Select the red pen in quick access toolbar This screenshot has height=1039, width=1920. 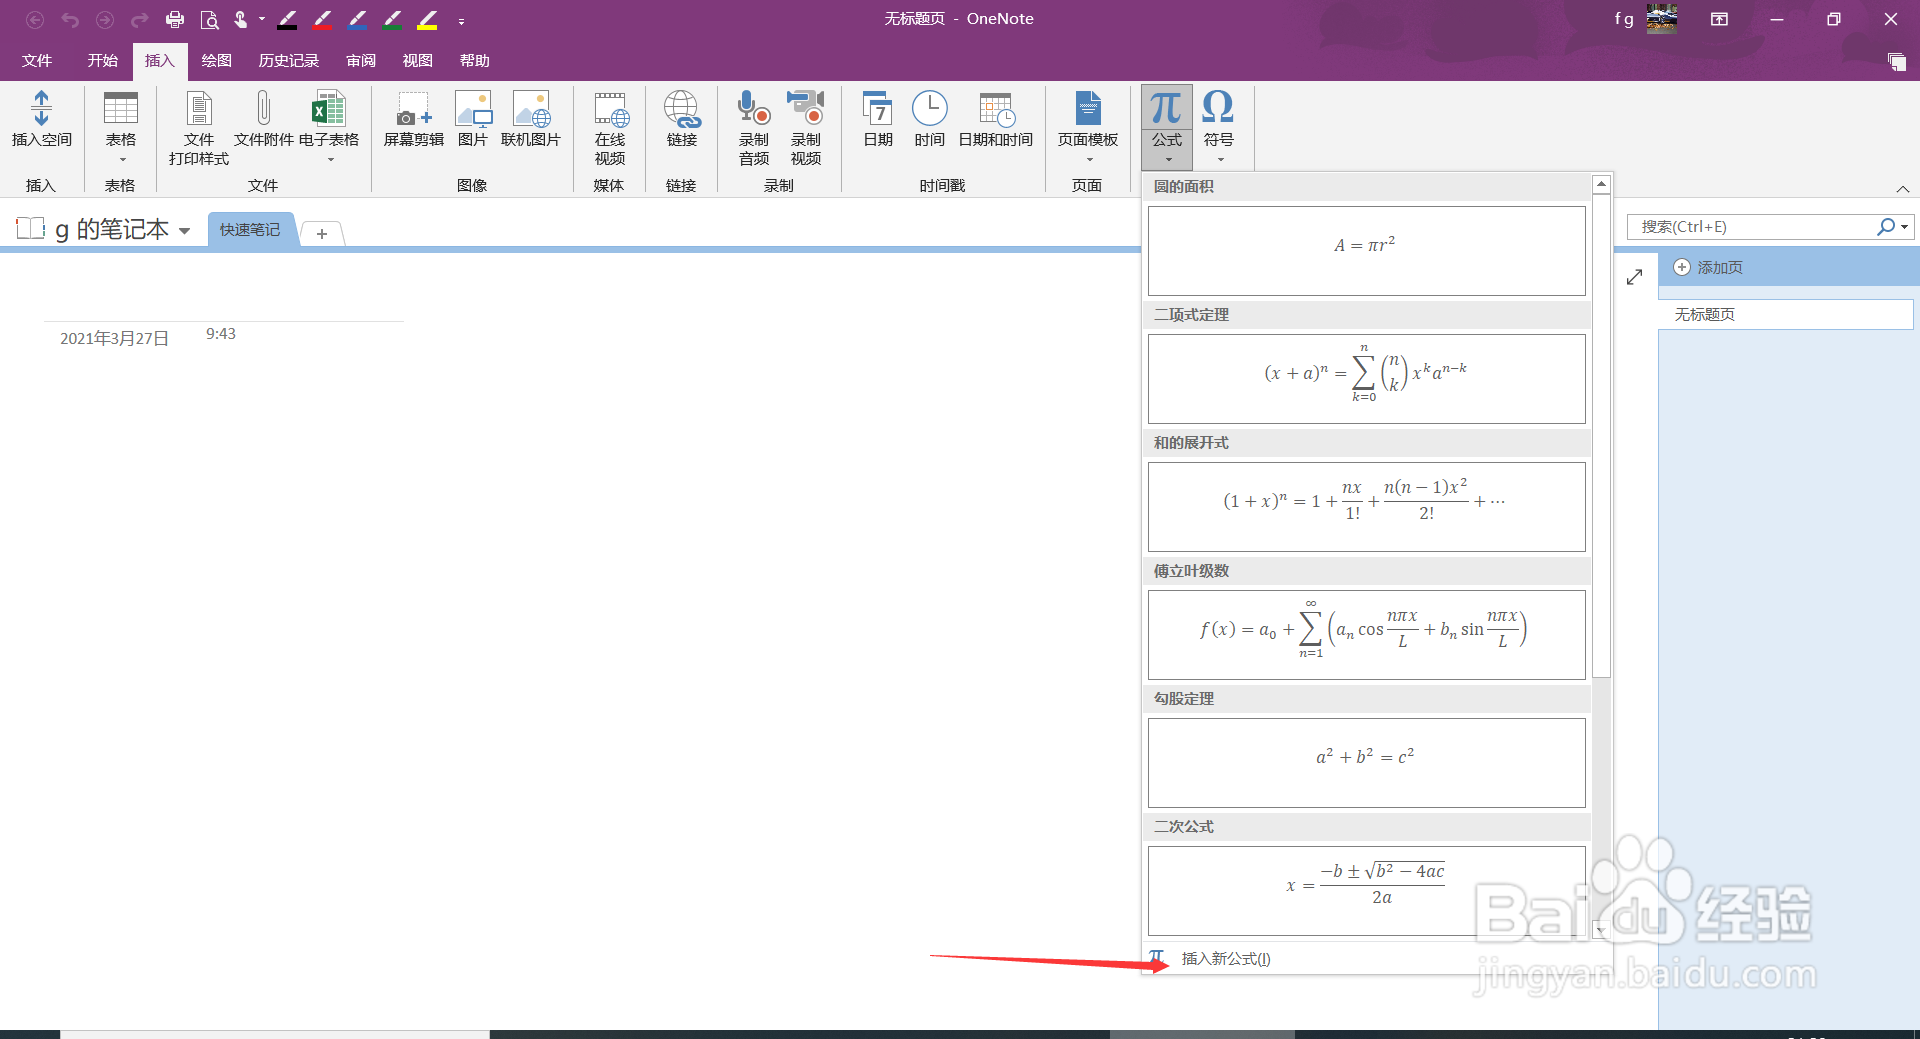tap(322, 19)
